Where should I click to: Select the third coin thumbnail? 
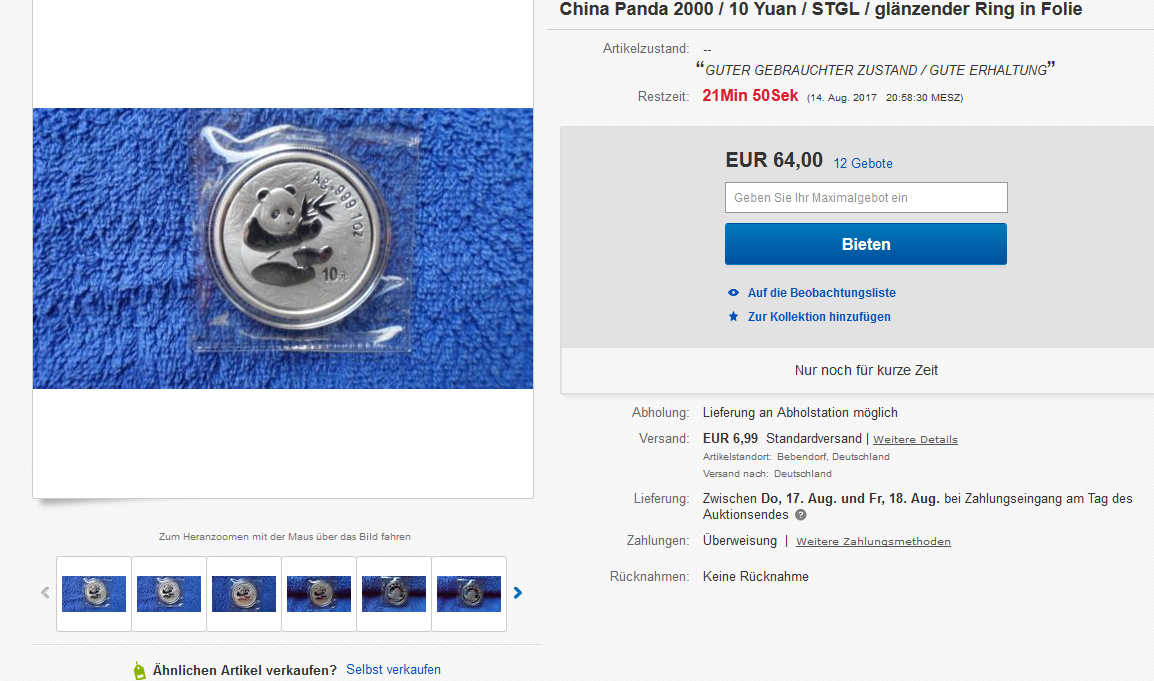click(244, 593)
